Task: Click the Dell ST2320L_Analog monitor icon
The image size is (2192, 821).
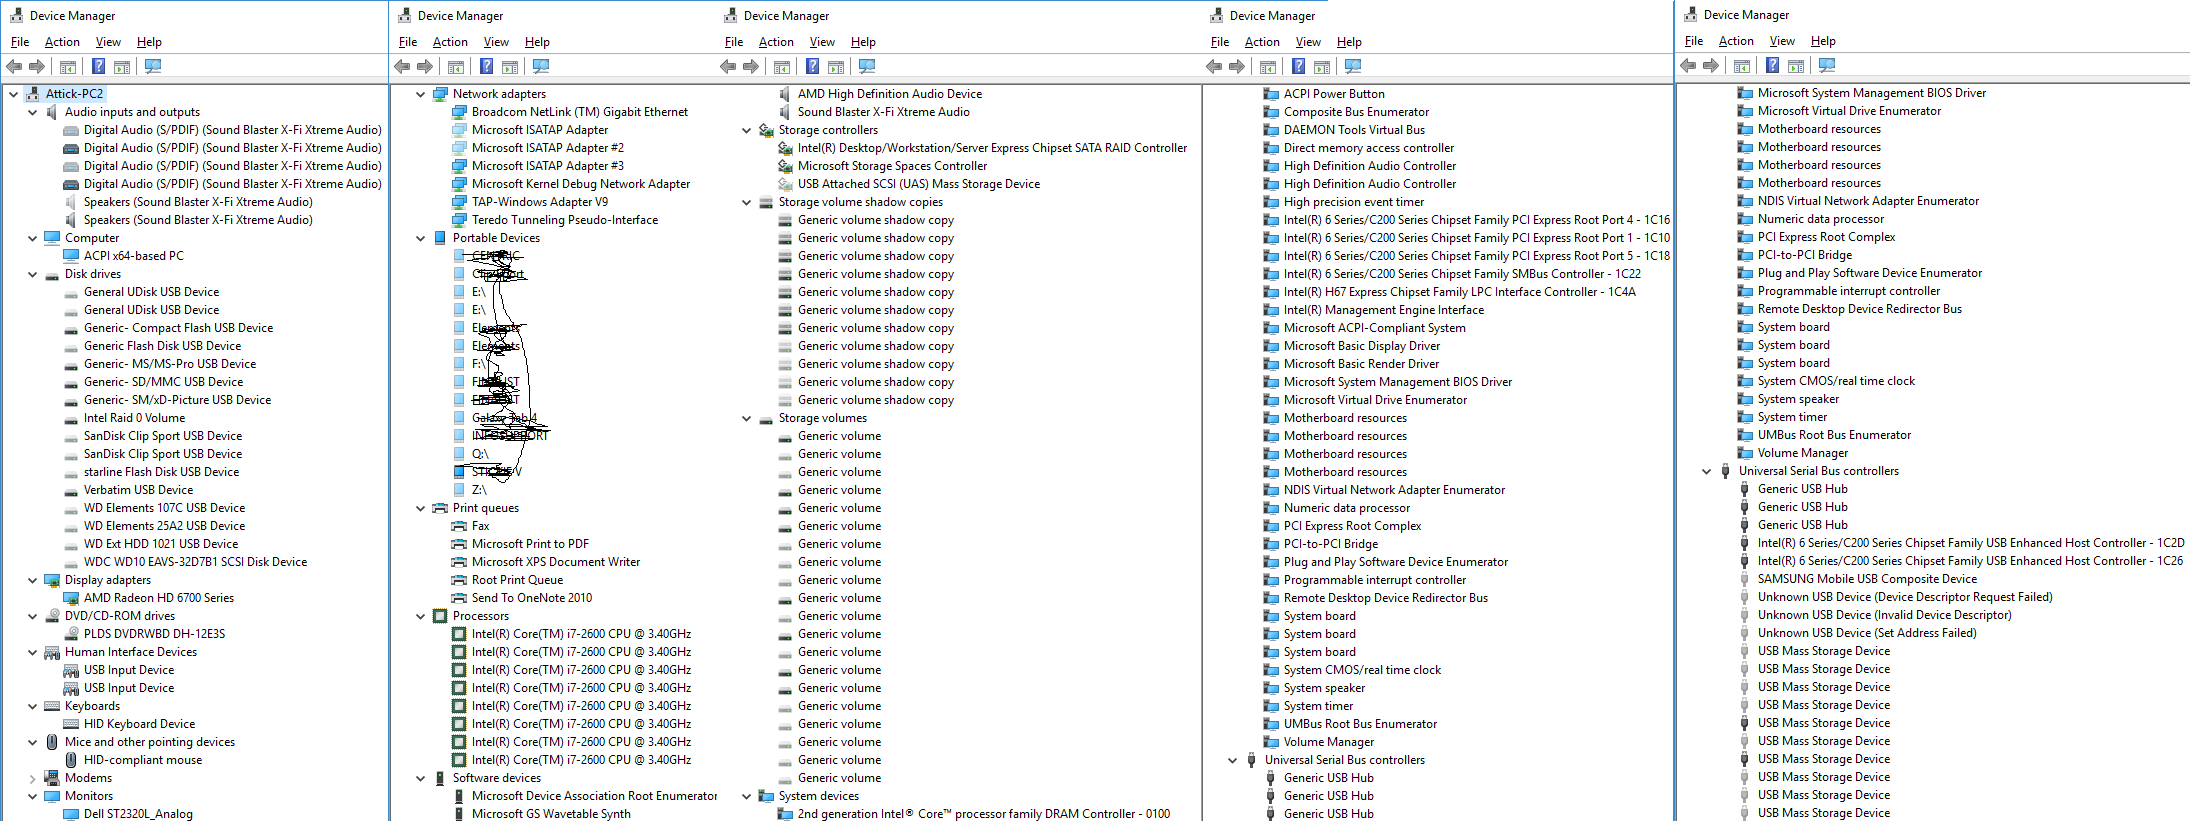Action: click(x=71, y=814)
